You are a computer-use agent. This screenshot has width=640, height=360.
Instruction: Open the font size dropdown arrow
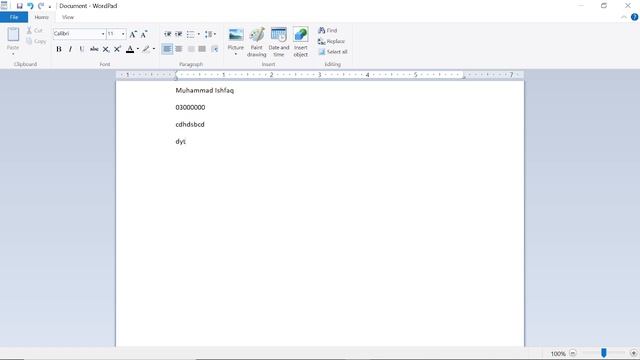click(123, 33)
